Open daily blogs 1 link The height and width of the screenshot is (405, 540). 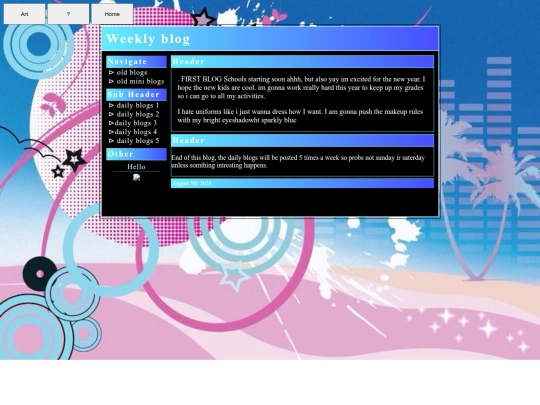tap(138, 105)
